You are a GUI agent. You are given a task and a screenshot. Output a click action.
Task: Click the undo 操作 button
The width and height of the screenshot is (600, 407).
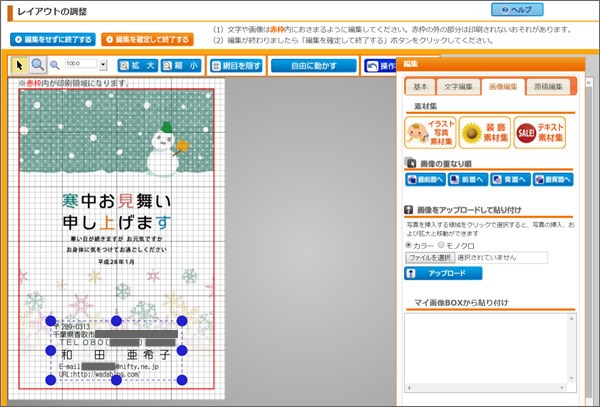(380, 66)
